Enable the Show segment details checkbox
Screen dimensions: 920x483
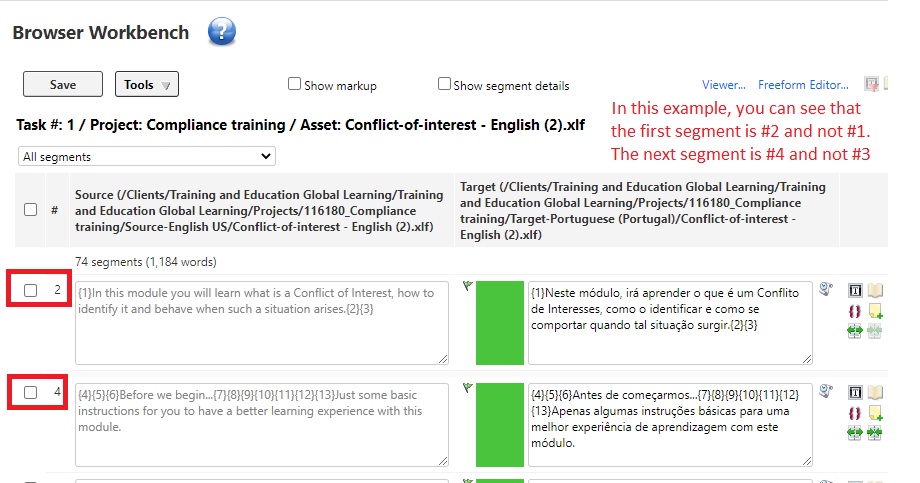444,84
